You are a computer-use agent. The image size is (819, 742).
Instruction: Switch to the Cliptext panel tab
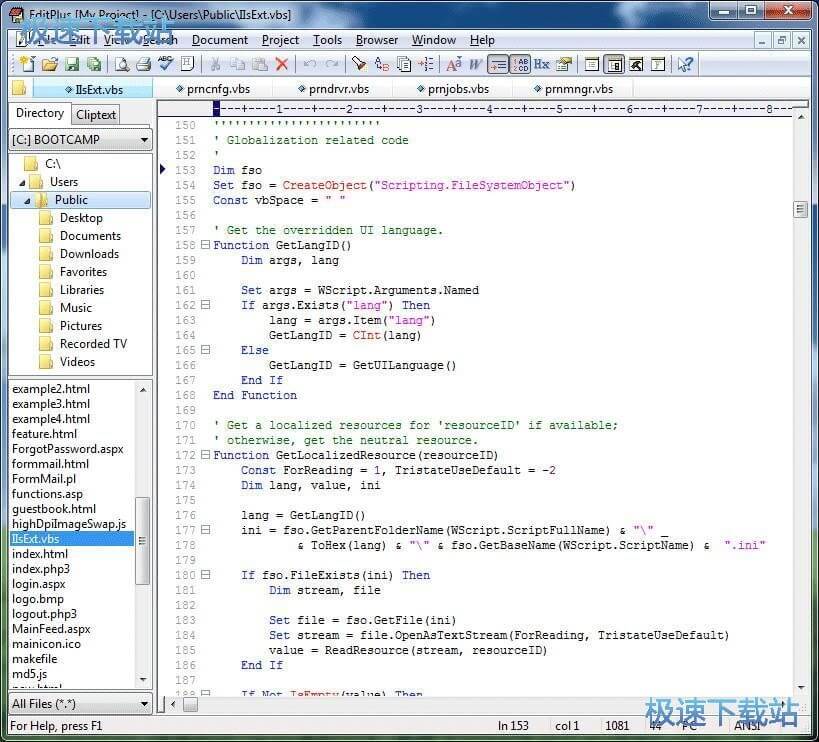click(96, 114)
